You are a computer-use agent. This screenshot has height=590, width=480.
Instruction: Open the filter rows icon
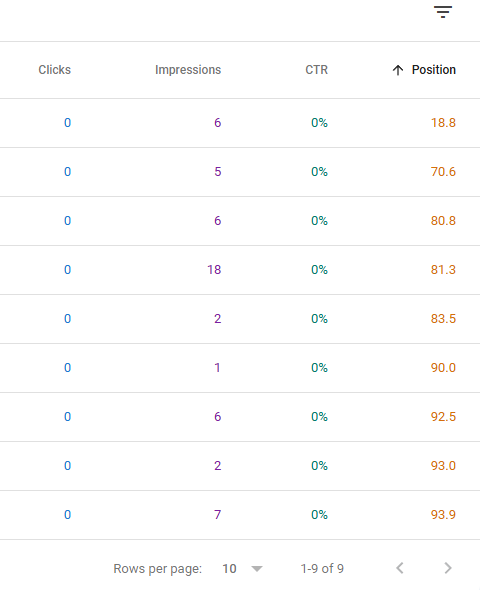click(443, 12)
